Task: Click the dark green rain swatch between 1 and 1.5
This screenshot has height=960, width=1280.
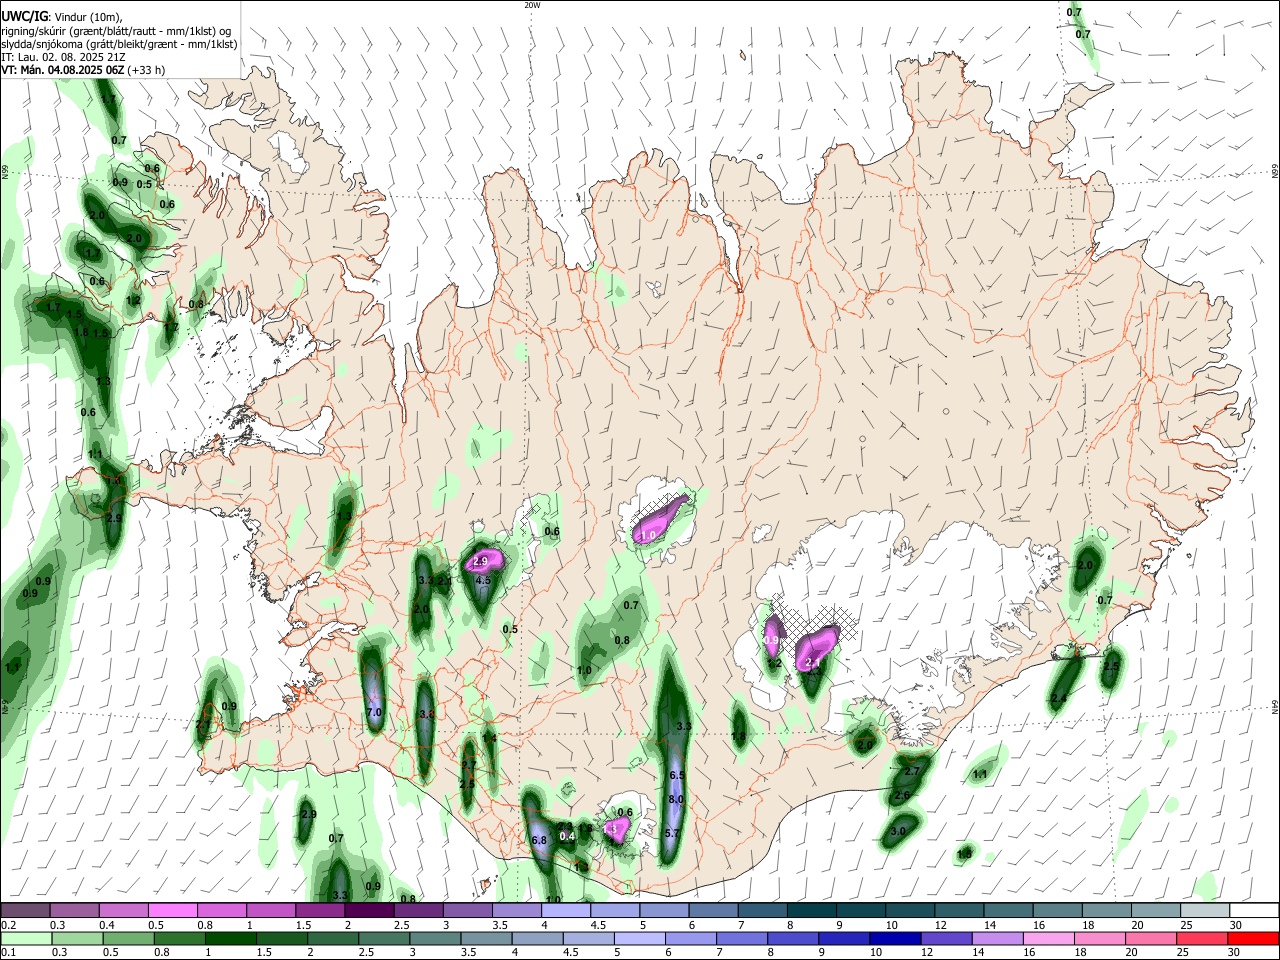Action: [230, 938]
